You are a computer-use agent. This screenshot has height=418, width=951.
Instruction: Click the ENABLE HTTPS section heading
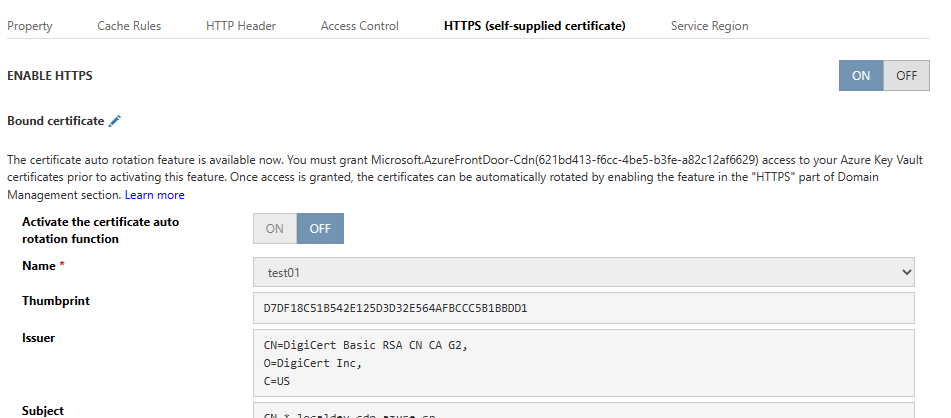pyautogui.click(x=50, y=76)
